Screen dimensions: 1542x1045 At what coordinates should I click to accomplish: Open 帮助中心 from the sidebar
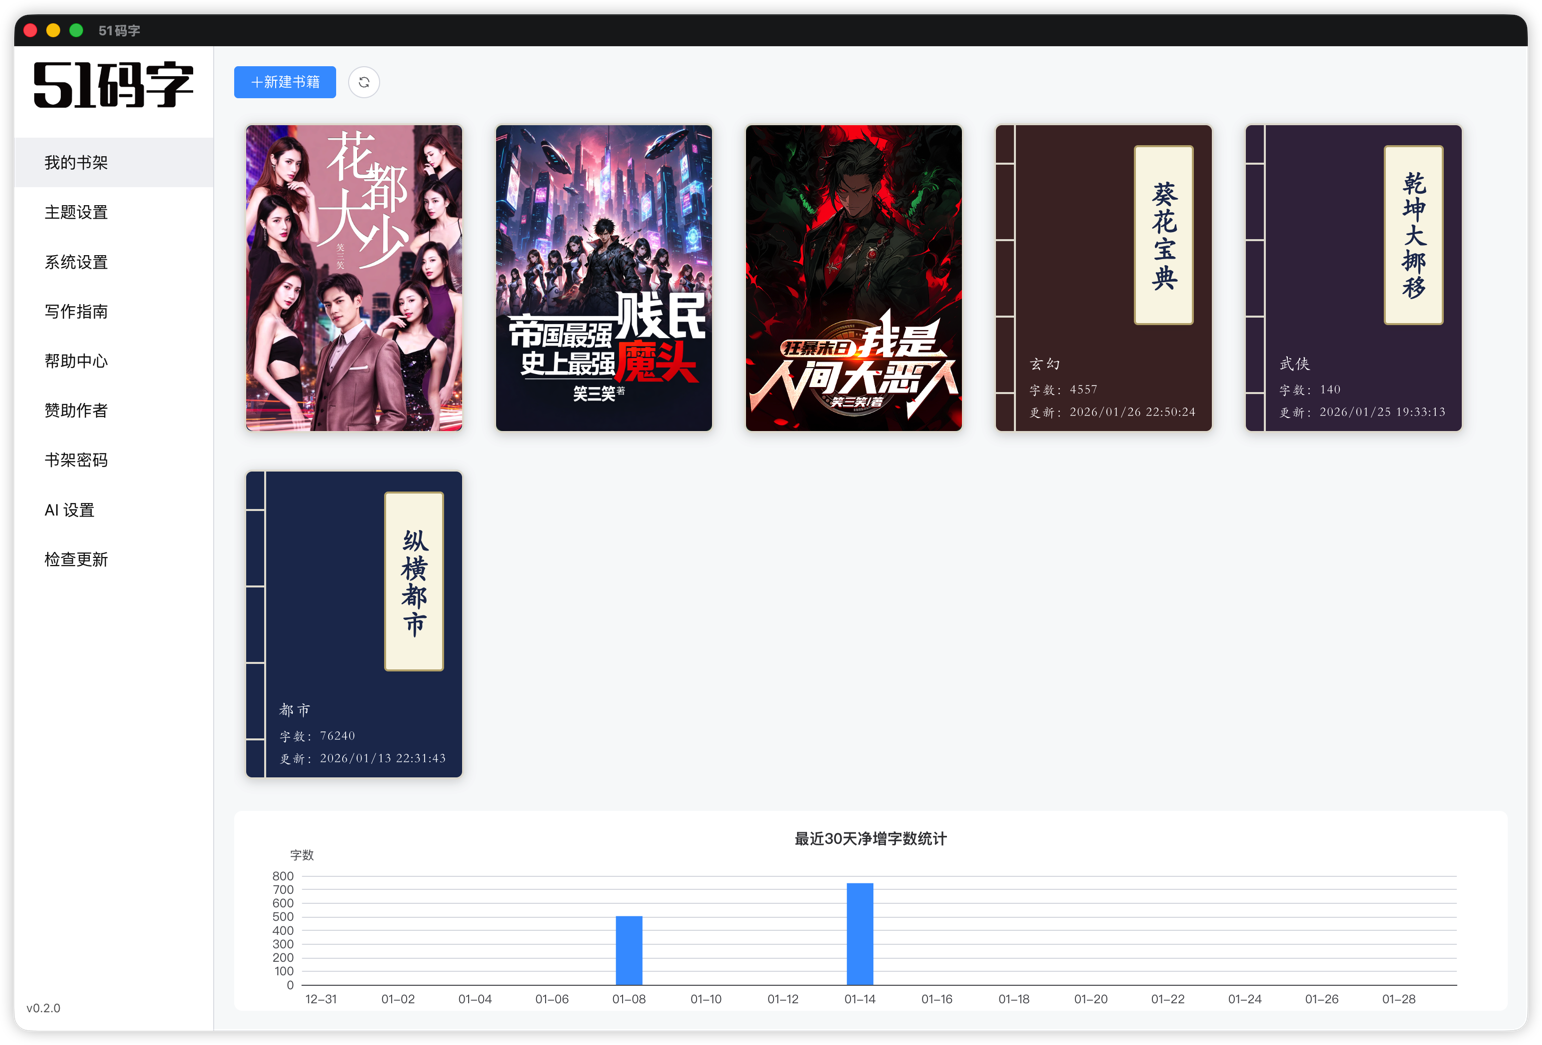coord(75,361)
